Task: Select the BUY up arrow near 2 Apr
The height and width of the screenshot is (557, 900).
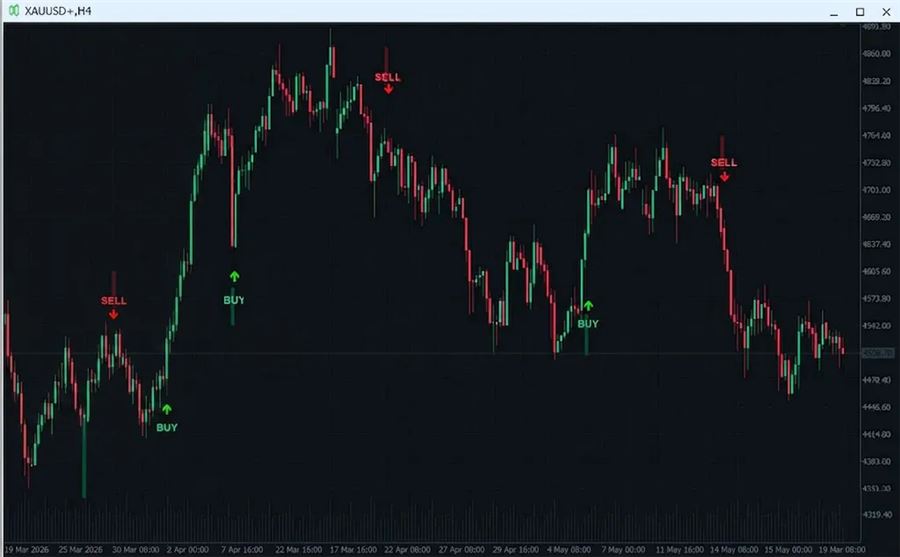Action: [166, 409]
